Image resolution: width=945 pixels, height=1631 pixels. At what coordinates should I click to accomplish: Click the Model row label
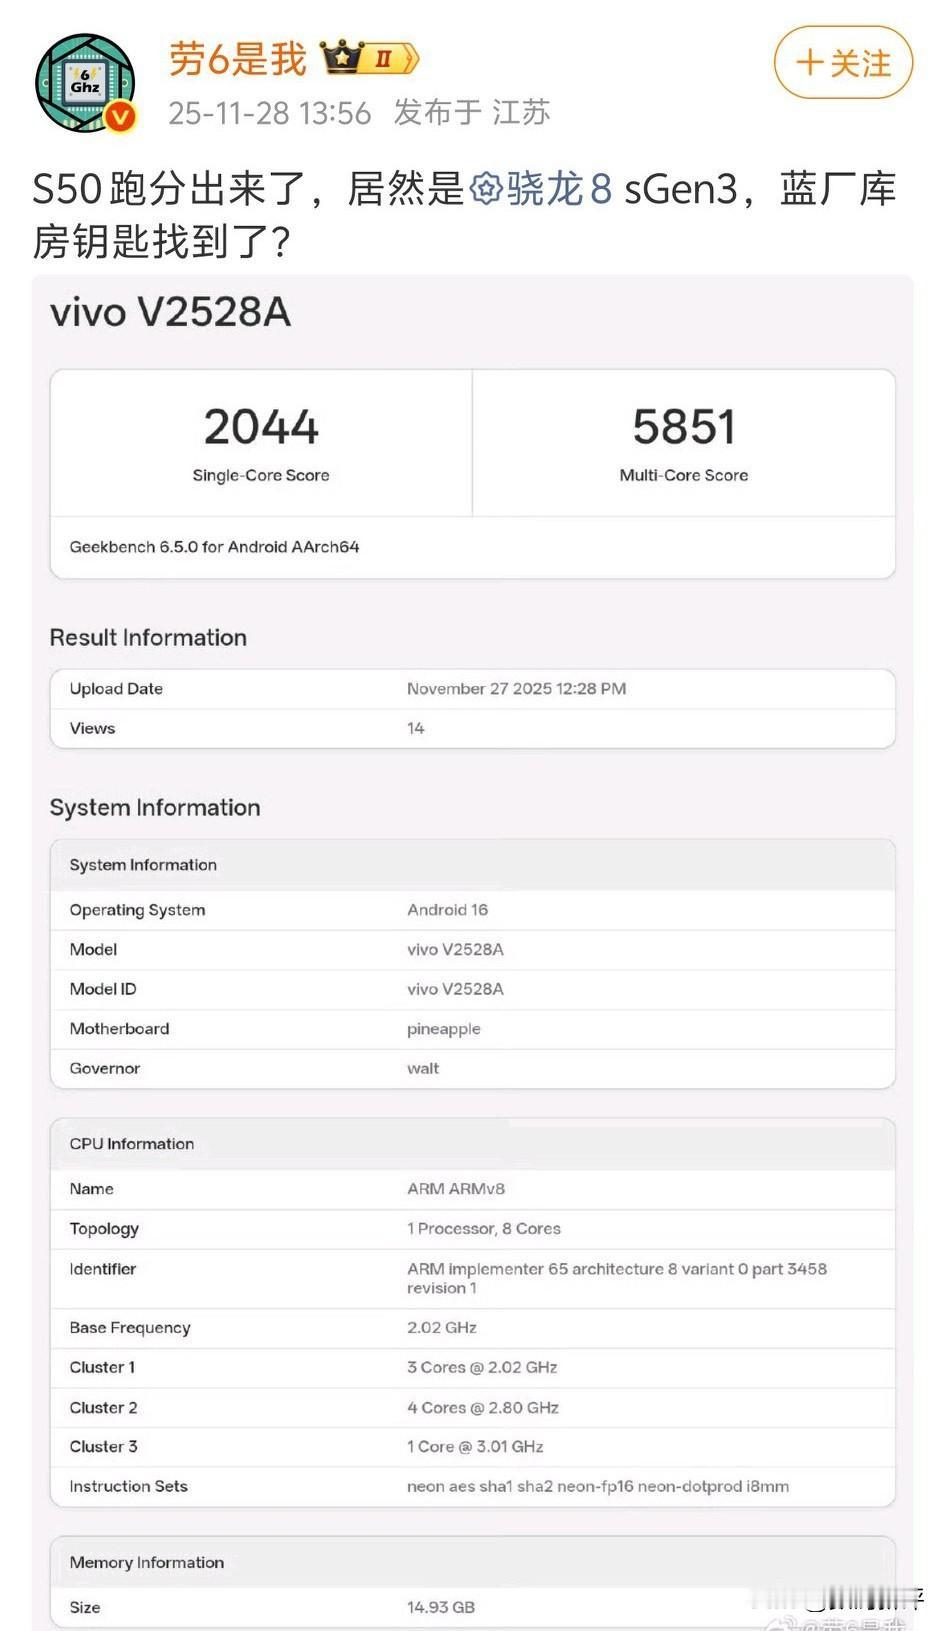(x=93, y=950)
